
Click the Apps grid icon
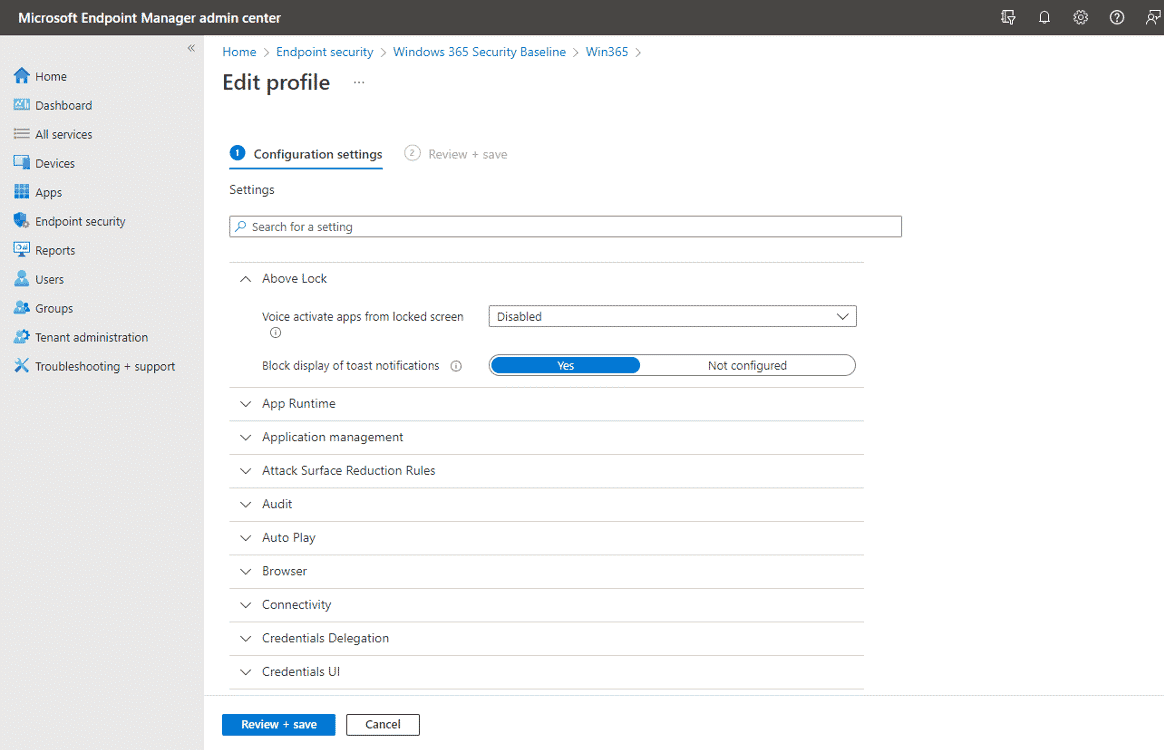point(22,192)
